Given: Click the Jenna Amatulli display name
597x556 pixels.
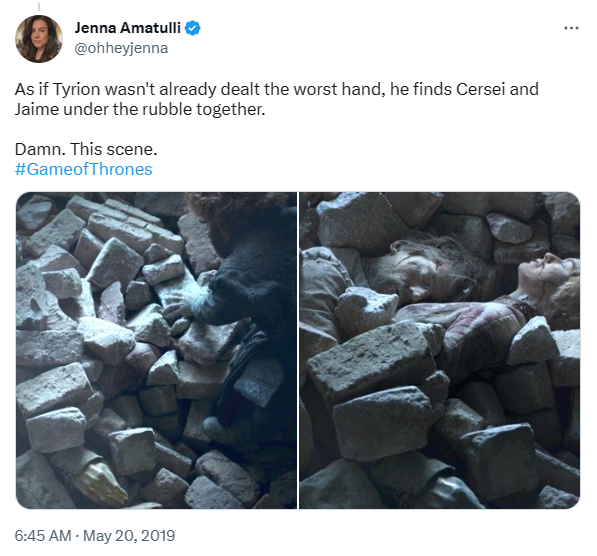Looking at the screenshot, I should pyautogui.click(x=128, y=28).
